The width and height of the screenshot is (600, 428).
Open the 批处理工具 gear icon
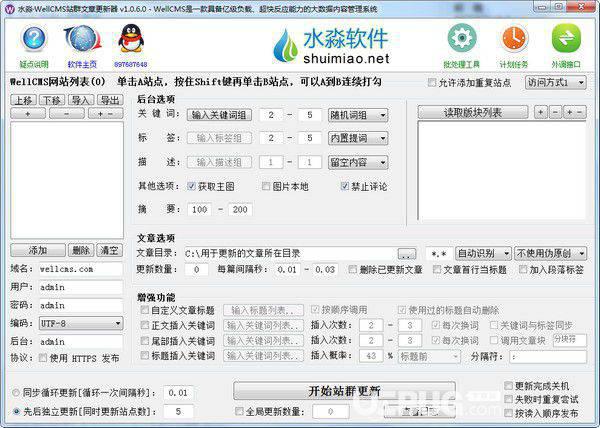click(462, 38)
